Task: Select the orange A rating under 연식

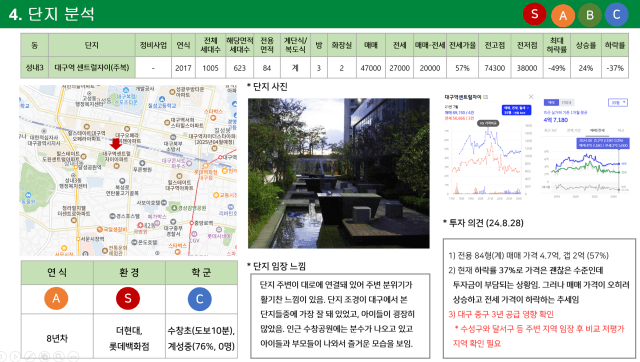Action: click(56, 298)
